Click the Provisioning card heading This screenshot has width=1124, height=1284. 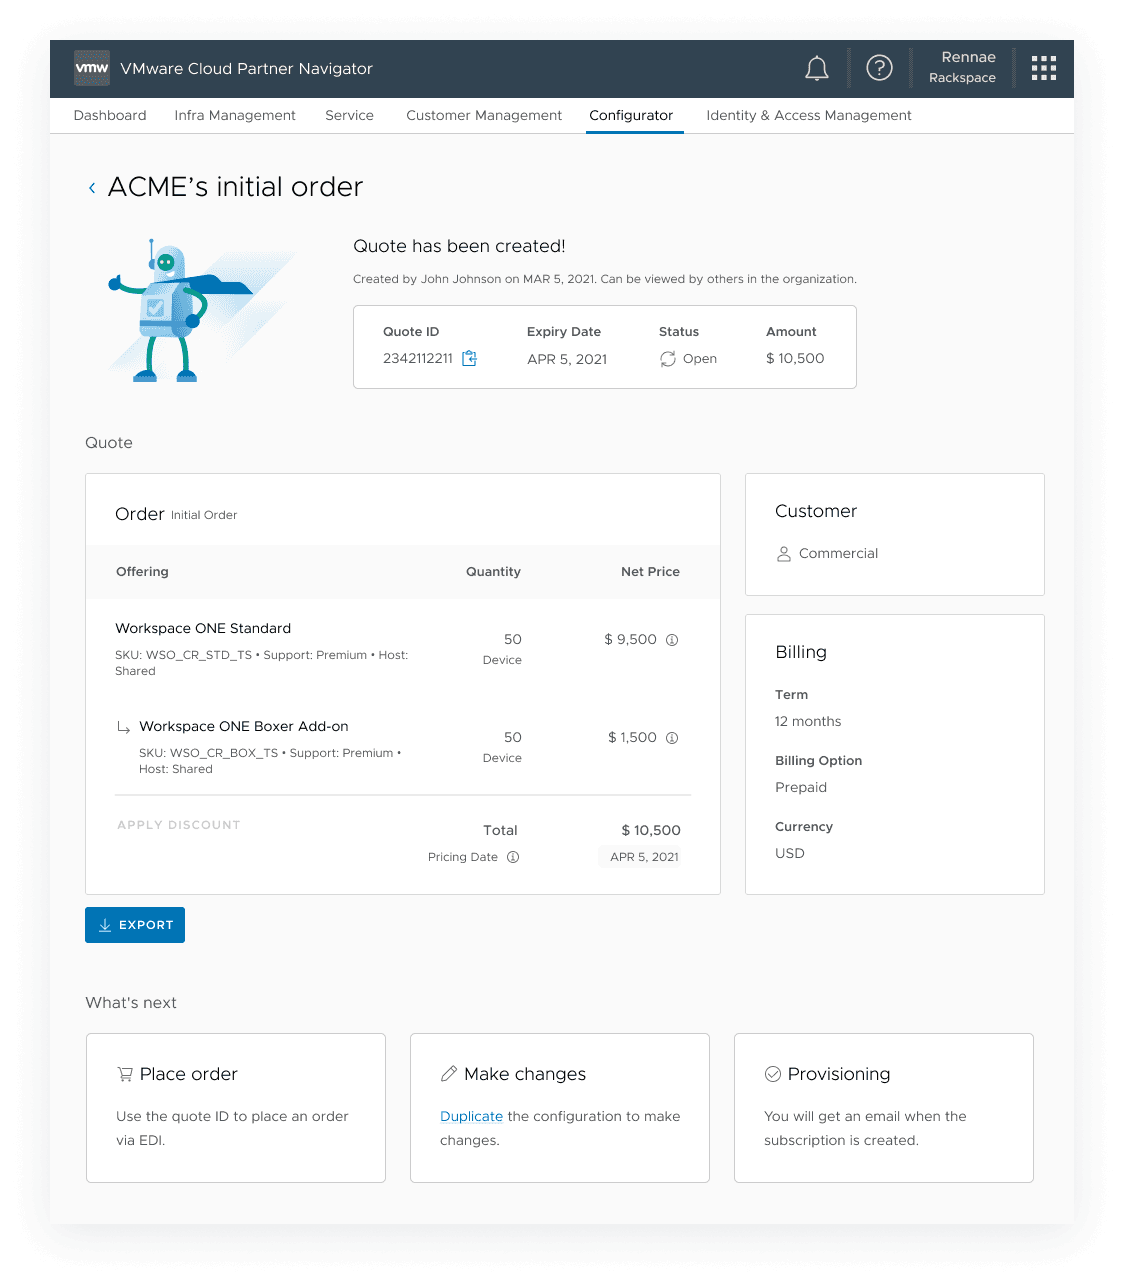[x=839, y=1074]
